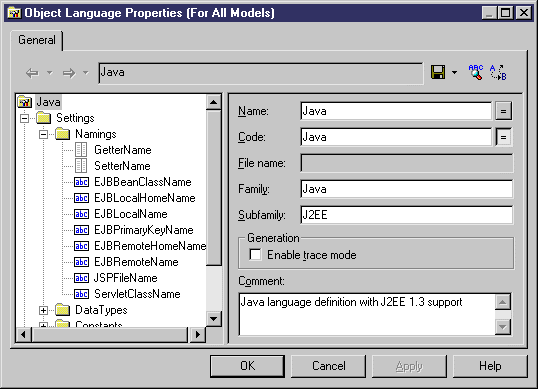The width and height of the screenshot is (538, 389).
Task: Select EJBLocalName entry label
Action: point(131,214)
